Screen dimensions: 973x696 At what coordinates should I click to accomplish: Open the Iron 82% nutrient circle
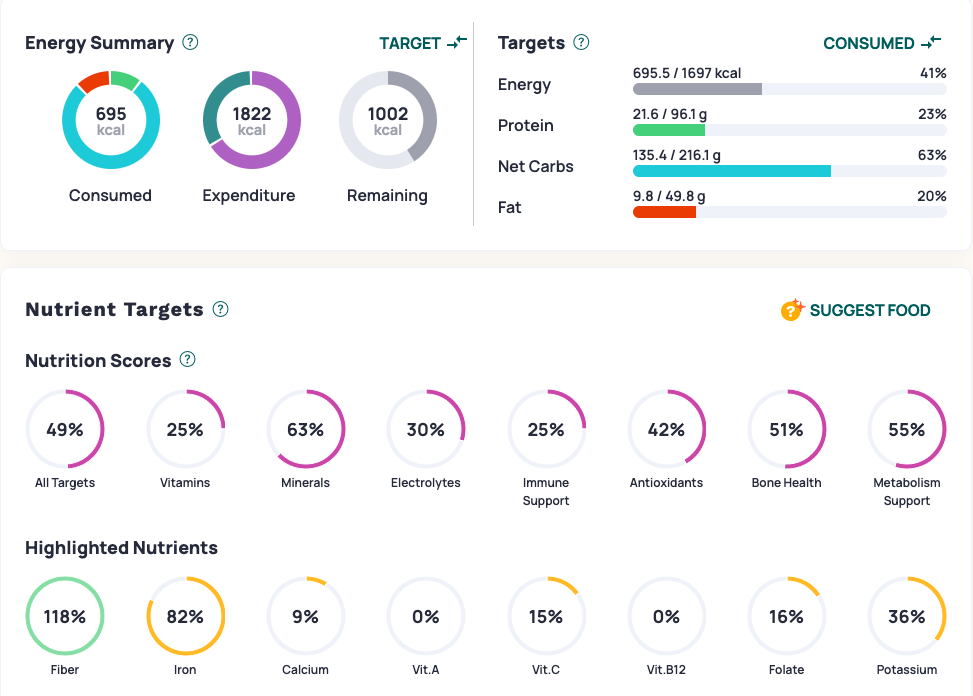[186, 617]
